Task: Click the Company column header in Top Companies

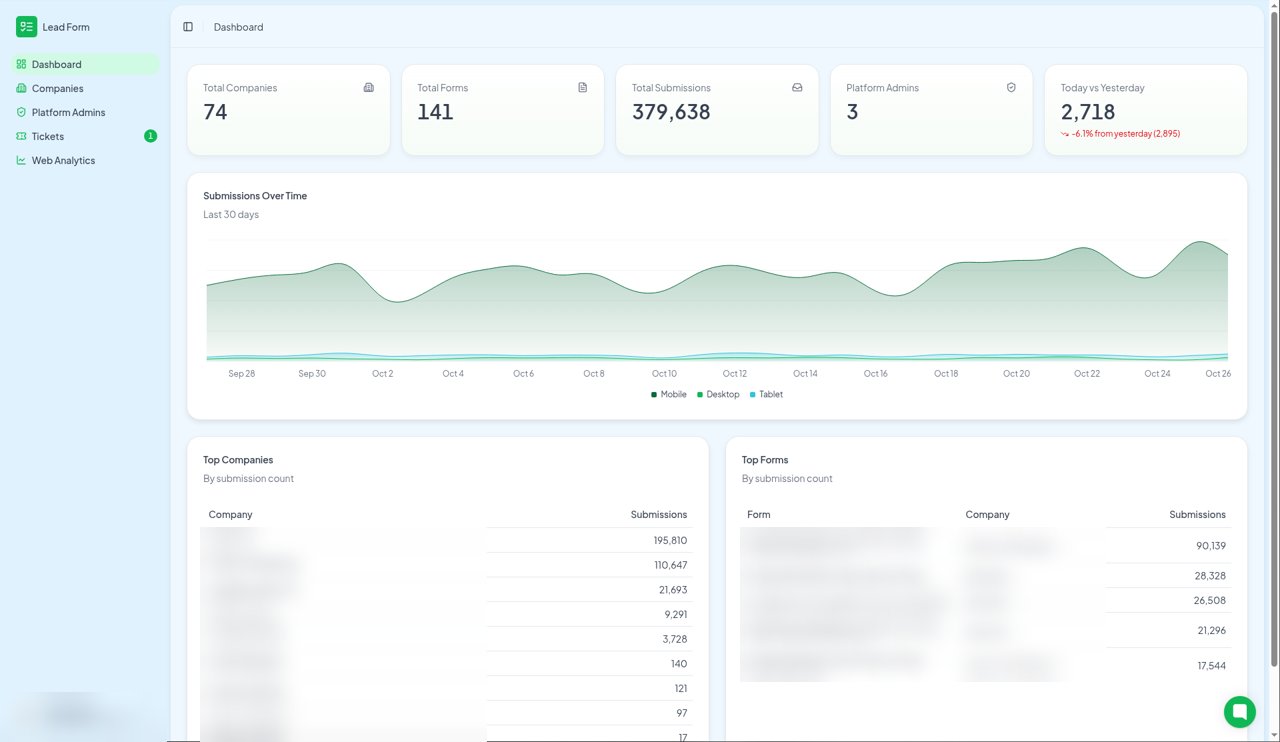Action: click(230, 515)
